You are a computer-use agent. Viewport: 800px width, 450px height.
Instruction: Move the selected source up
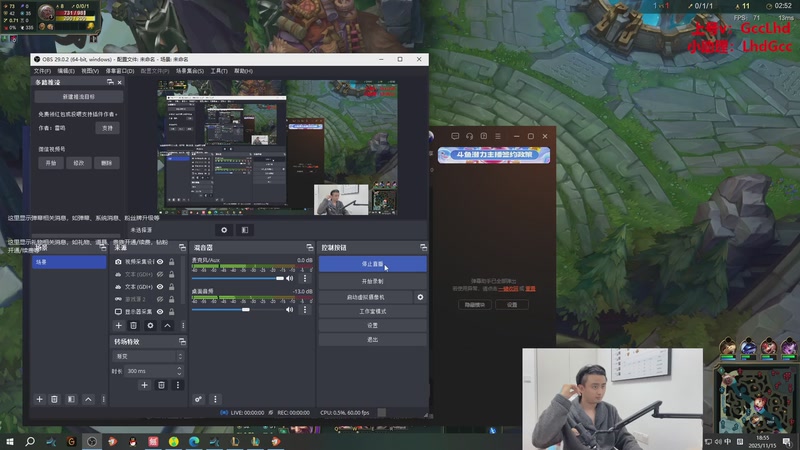[x=167, y=326]
